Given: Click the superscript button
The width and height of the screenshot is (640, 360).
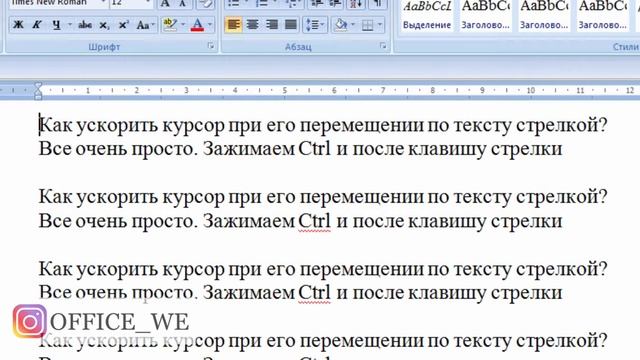Looking at the screenshot, I should pos(123,25).
